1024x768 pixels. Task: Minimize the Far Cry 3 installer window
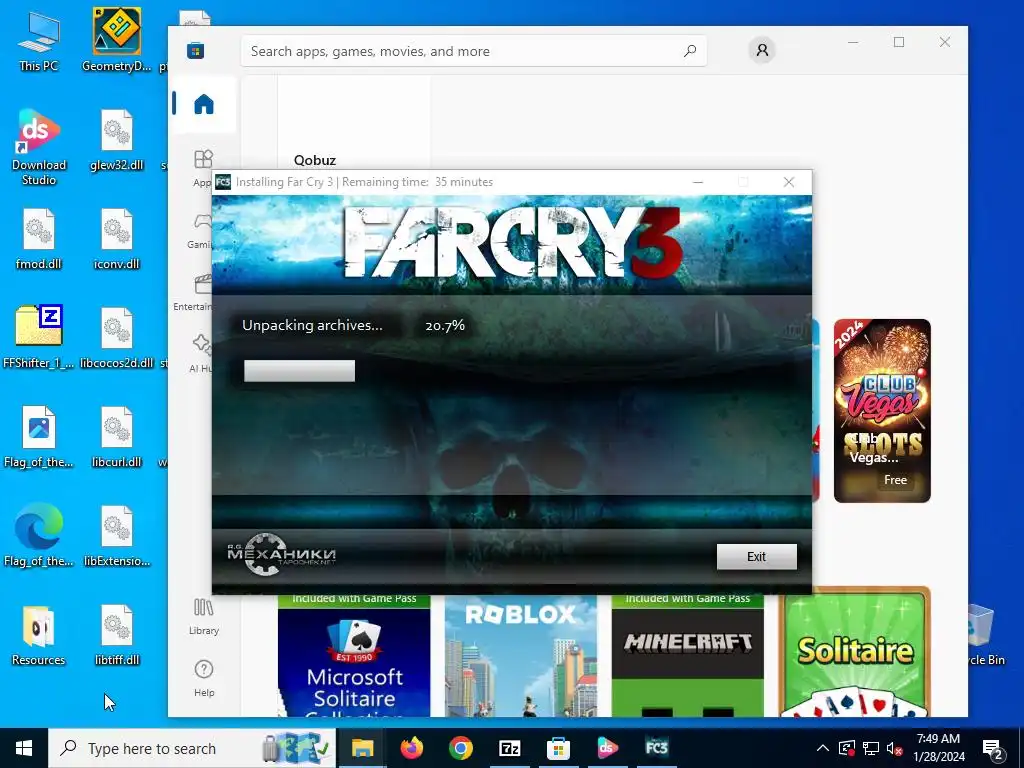697,182
